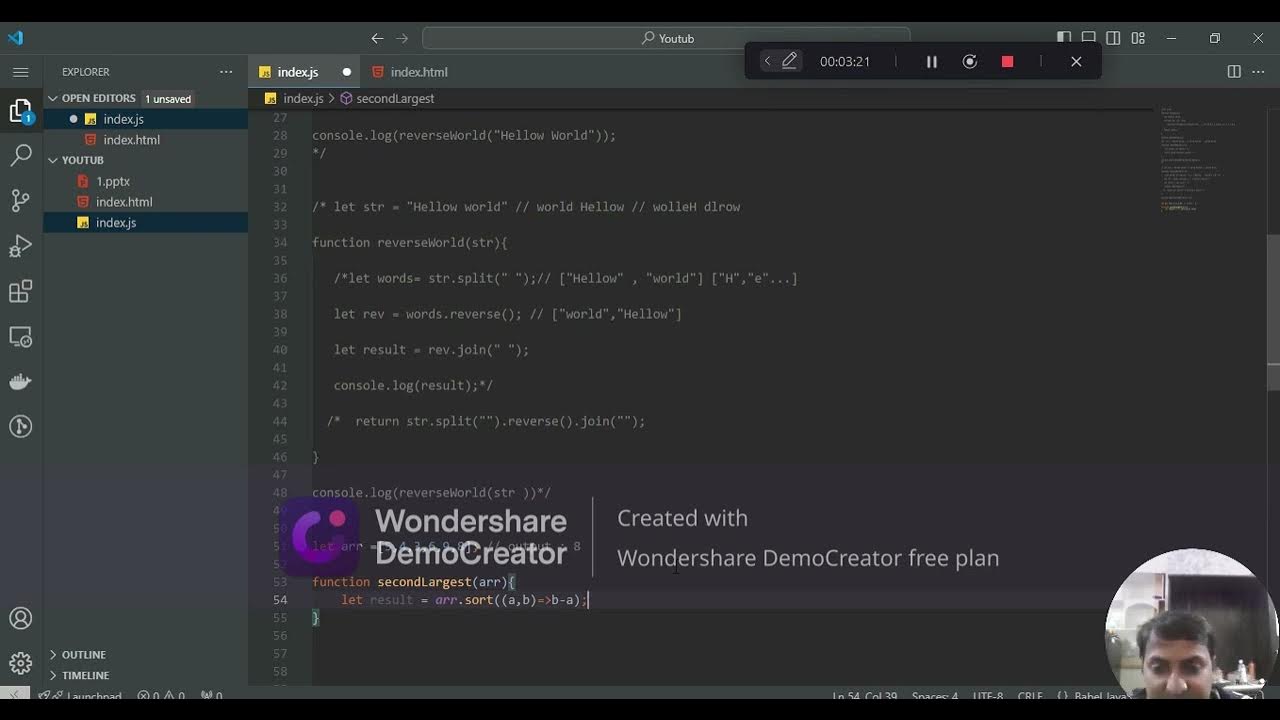
Task: Click the 'UTF-8' encoding status item
Action: click(988, 695)
